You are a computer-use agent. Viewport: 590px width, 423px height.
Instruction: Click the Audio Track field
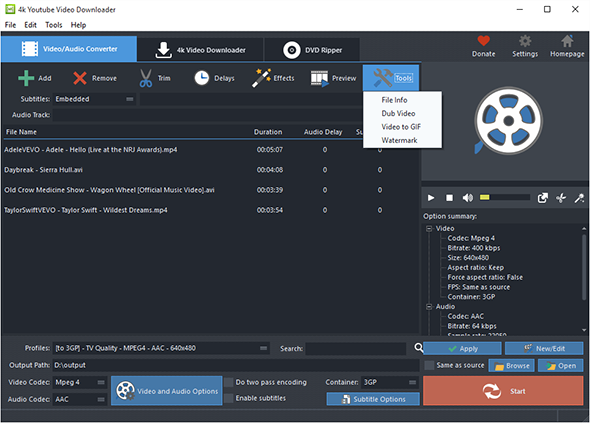coord(207,115)
